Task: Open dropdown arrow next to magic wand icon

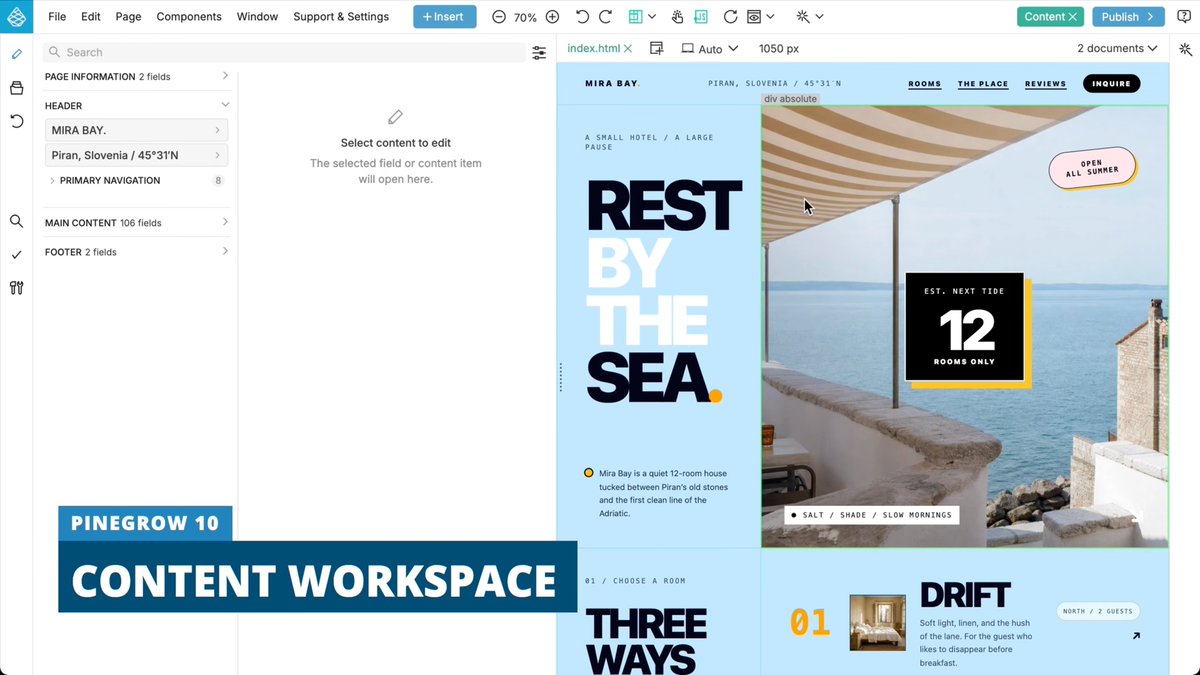Action: coord(819,17)
